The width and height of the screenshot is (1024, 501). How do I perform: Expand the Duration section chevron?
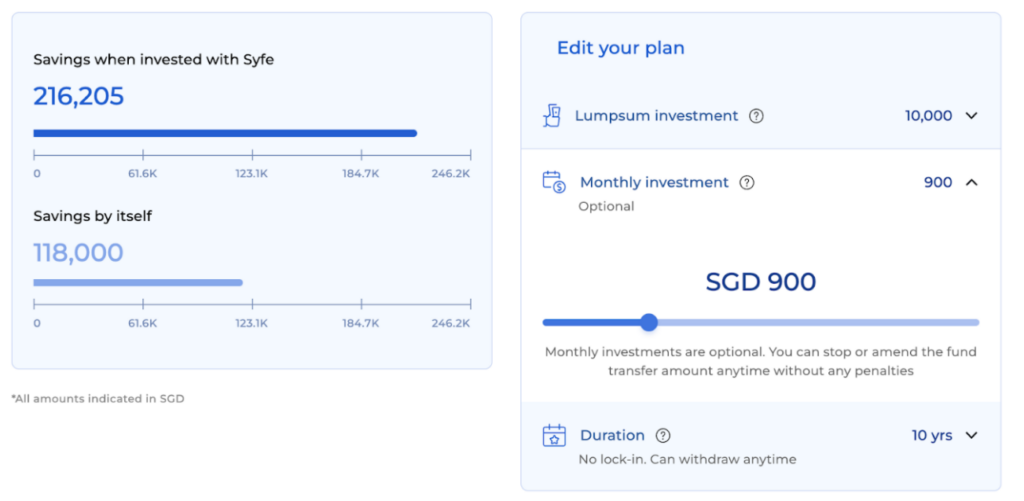[971, 435]
